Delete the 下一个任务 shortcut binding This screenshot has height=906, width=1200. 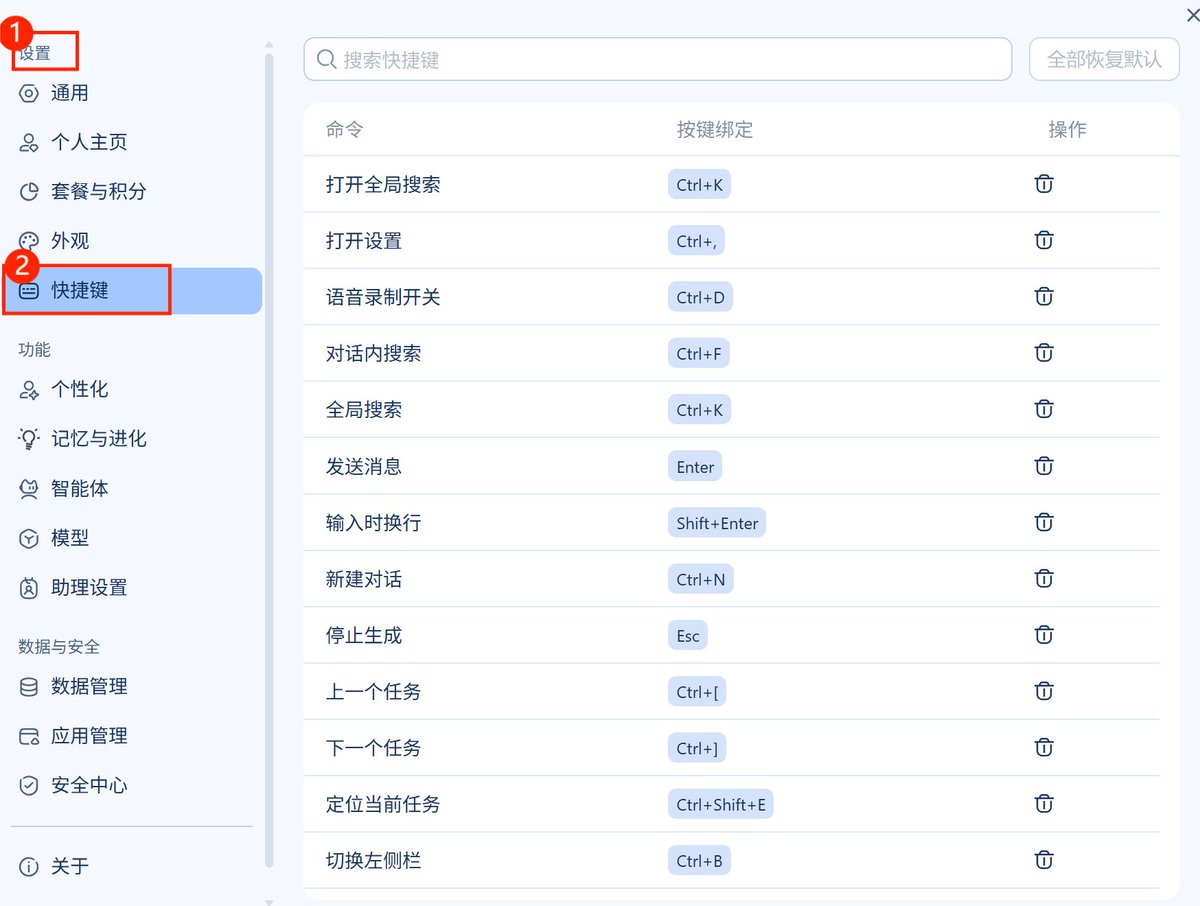point(1044,747)
